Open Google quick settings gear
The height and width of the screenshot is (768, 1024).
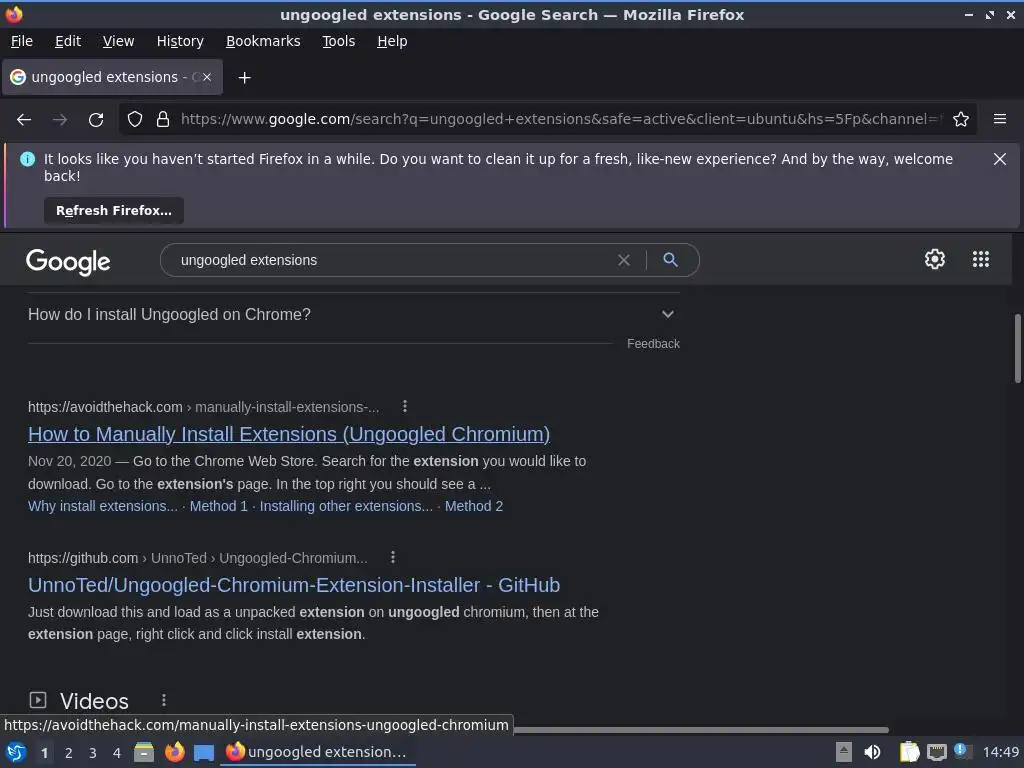coord(935,259)
